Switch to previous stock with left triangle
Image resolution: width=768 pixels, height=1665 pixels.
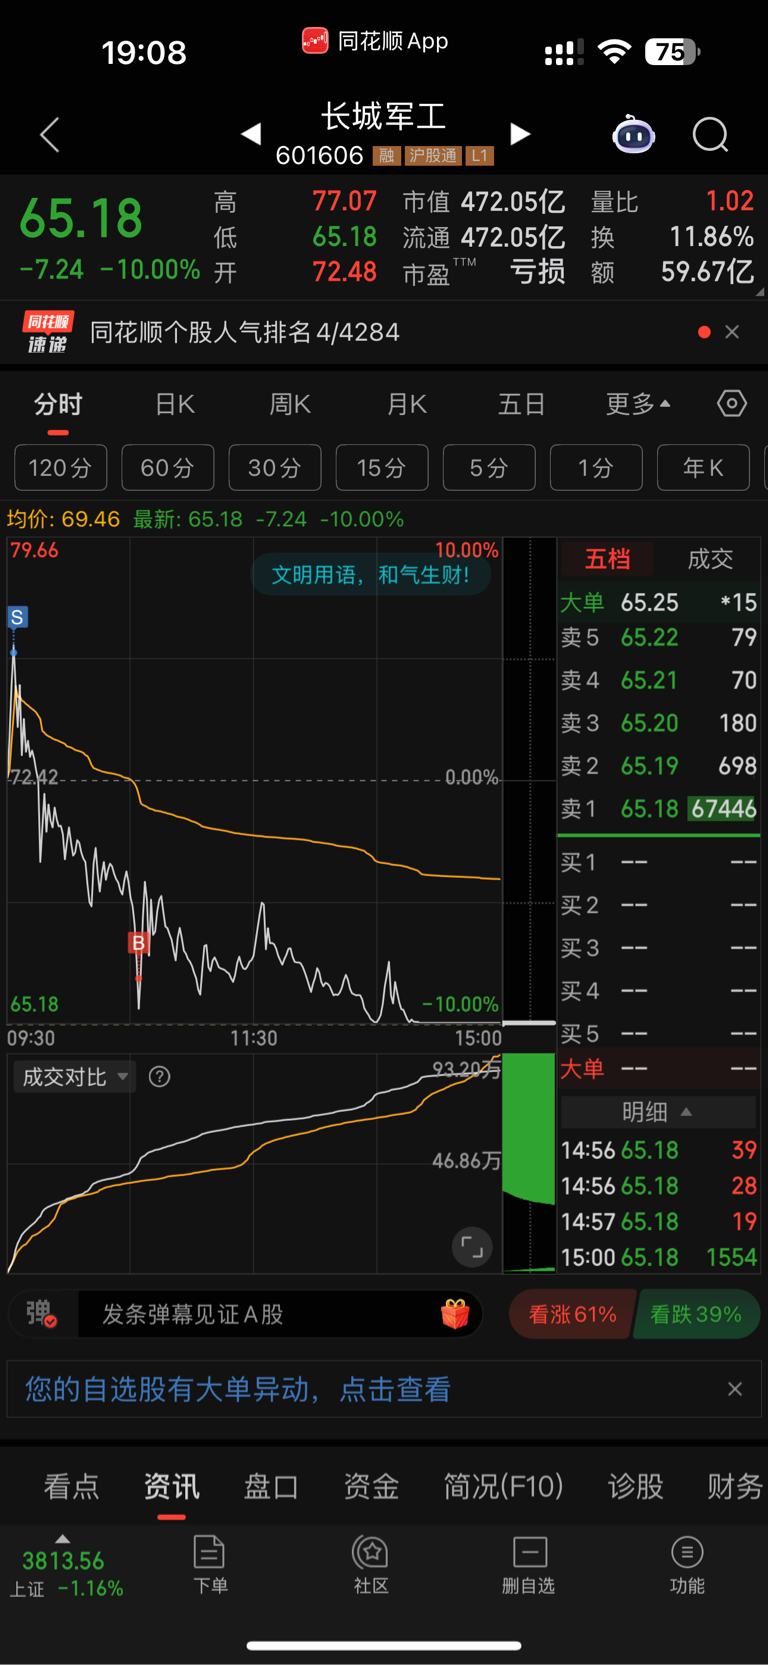pyautogui.click(x=251, y=134)
